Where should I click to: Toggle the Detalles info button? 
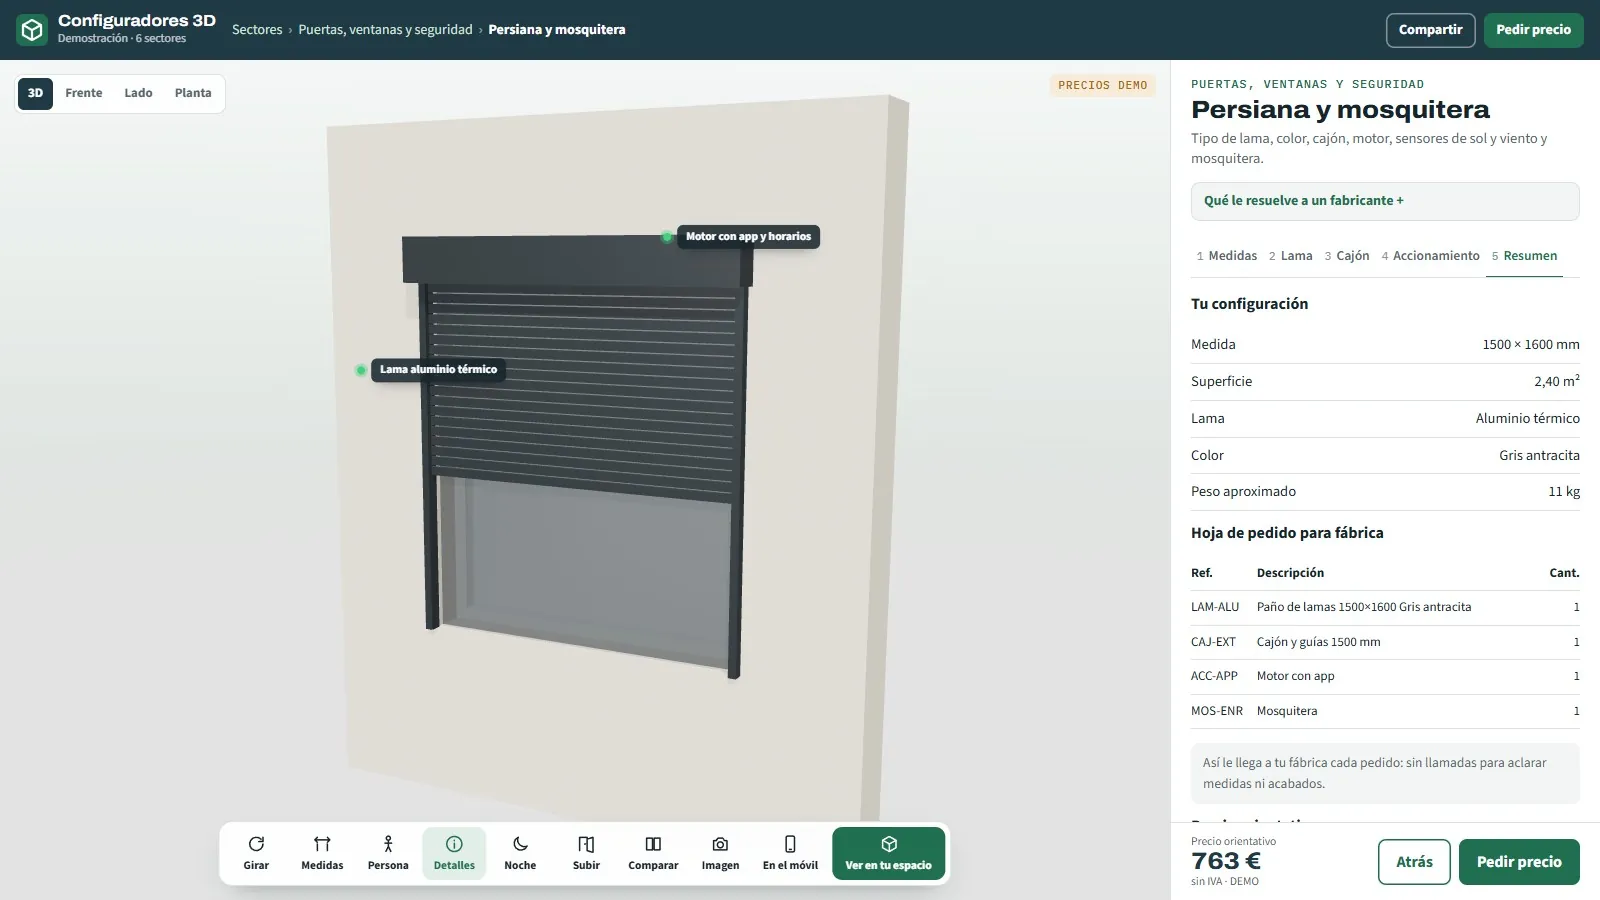tap(454, 853)
